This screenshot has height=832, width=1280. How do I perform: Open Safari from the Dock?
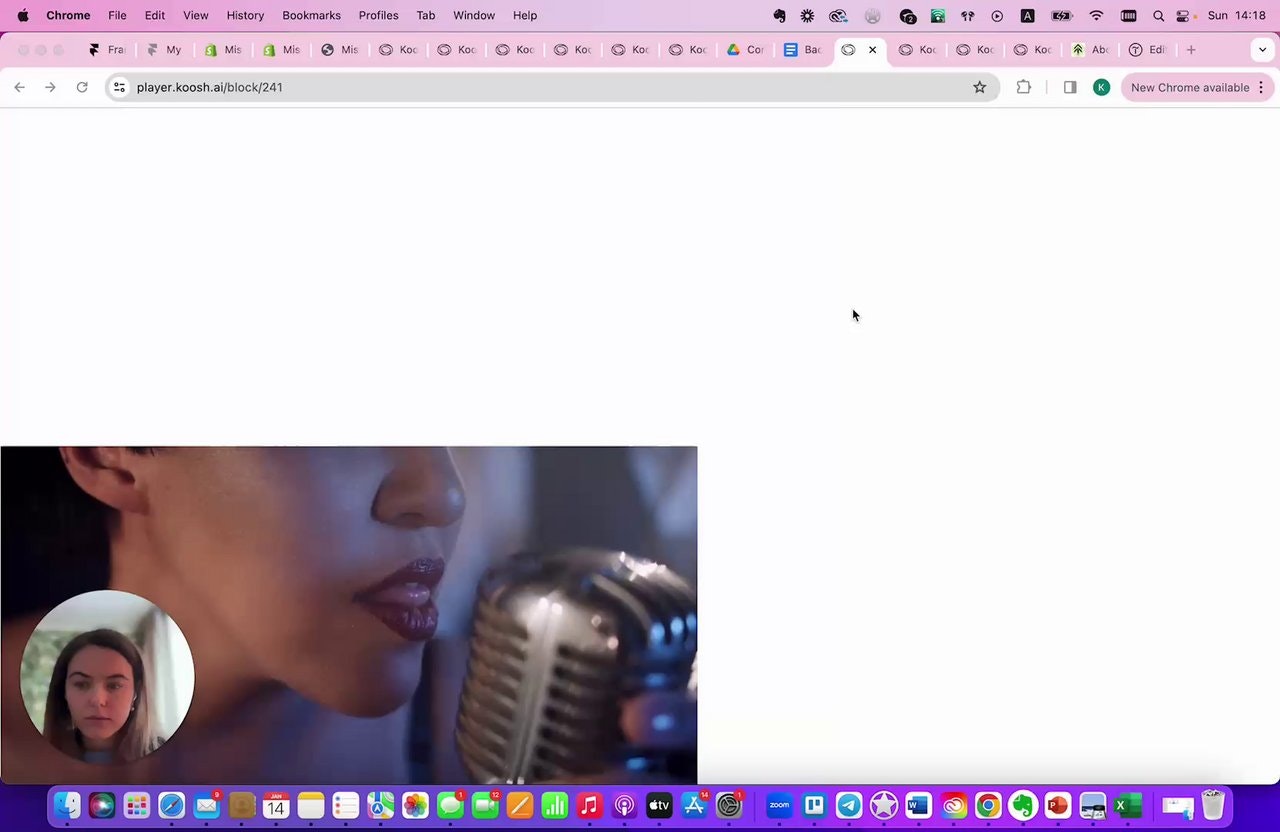pyautogui.click(x=172, y=805)
